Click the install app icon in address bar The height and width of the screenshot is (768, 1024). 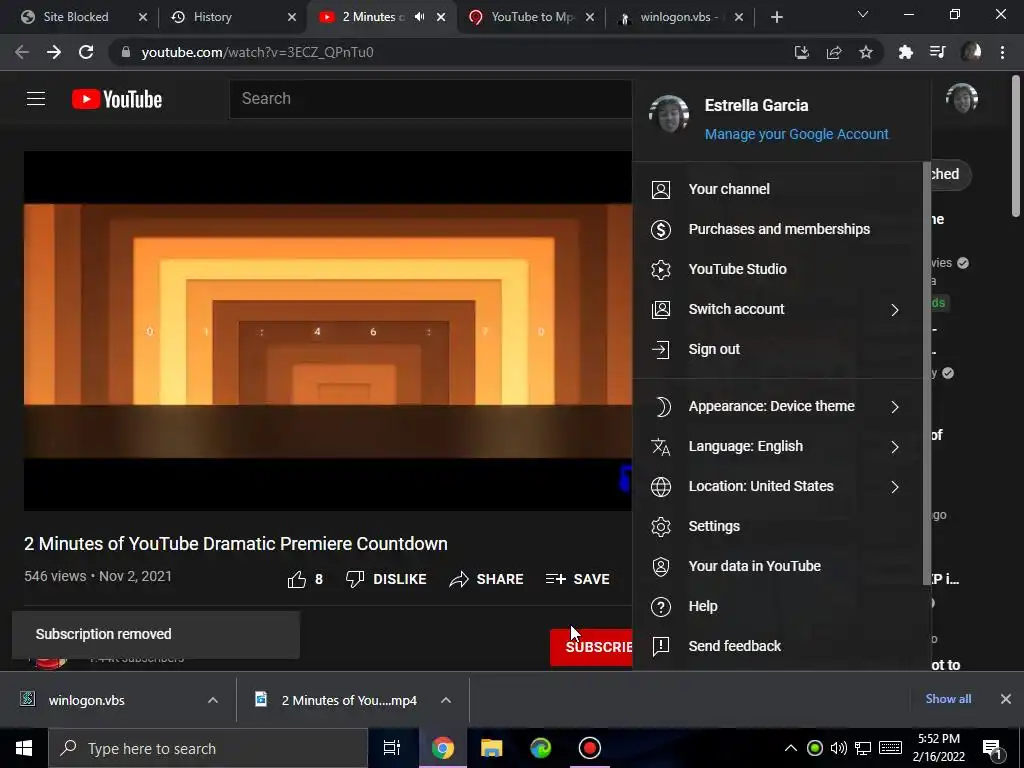pyautogui.click(x=802, y=52)
